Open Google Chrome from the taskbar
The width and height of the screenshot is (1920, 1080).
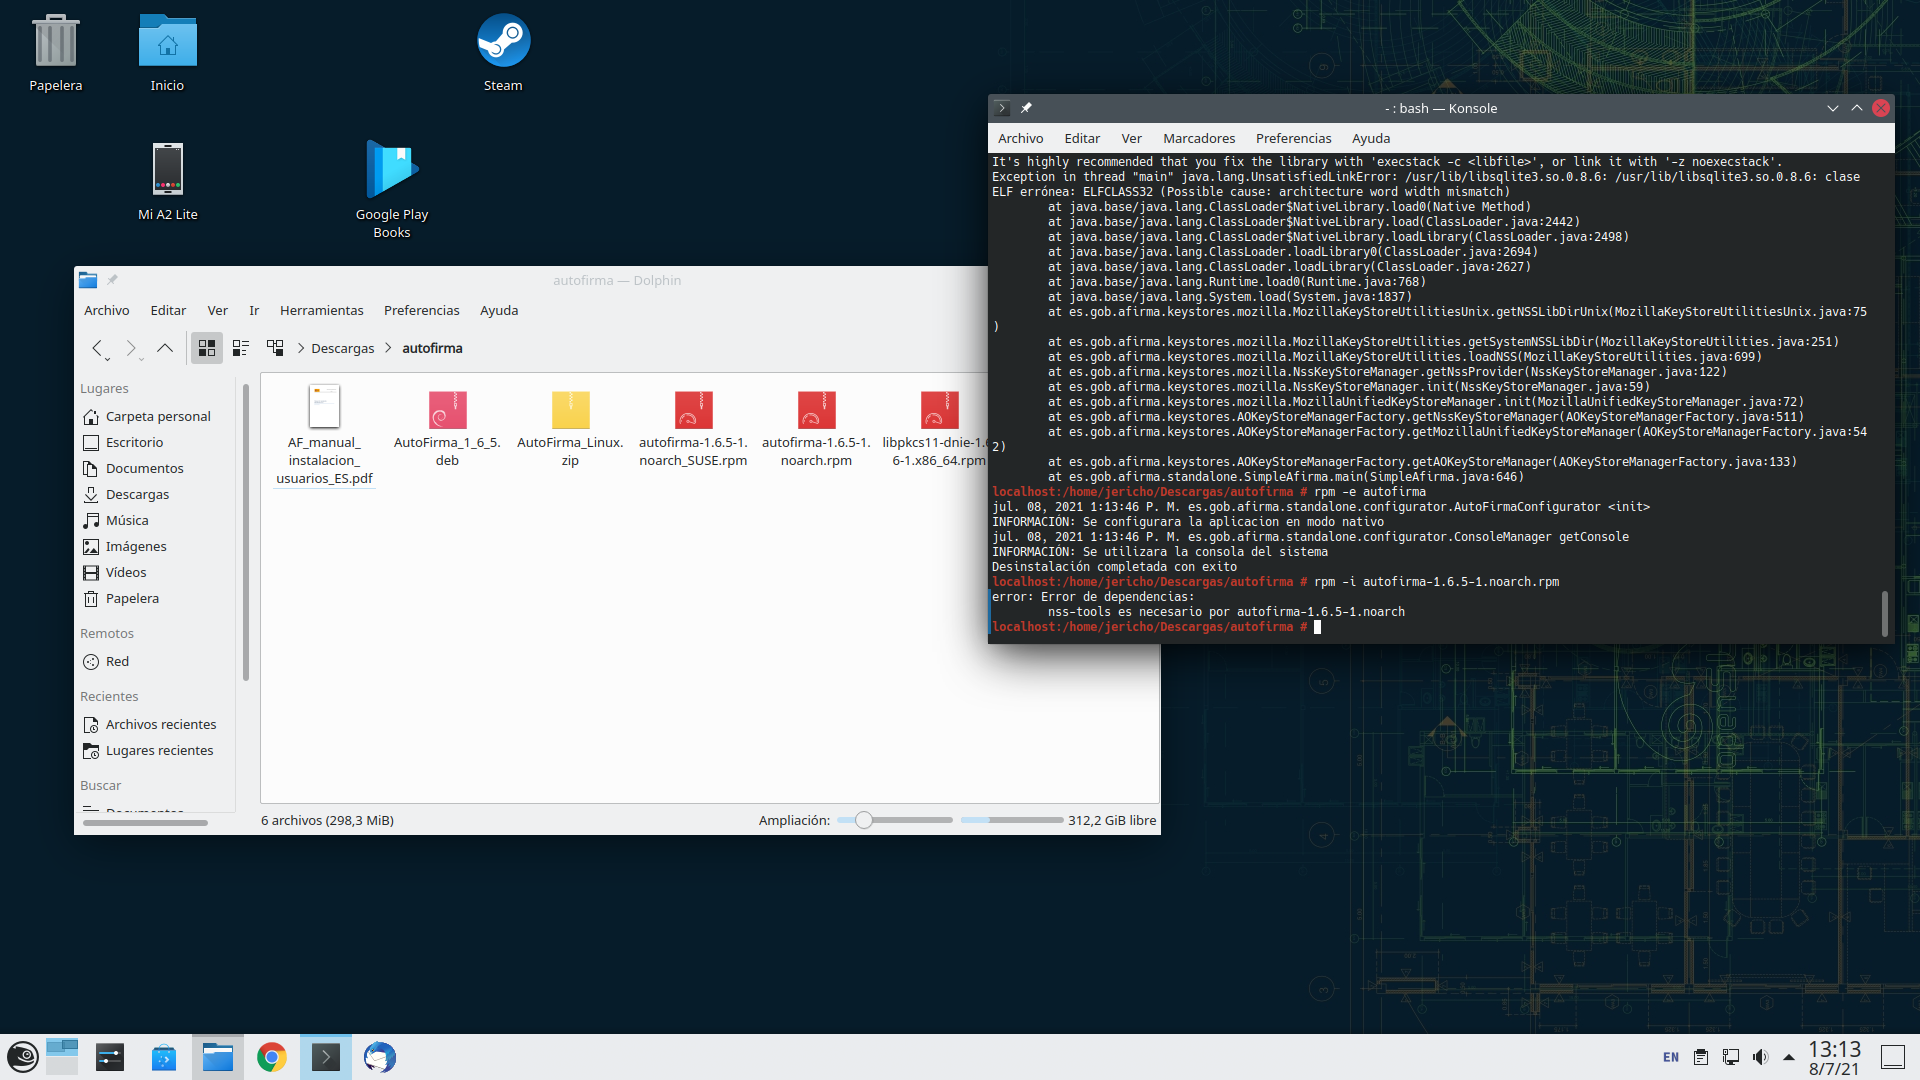[271, 1057]
